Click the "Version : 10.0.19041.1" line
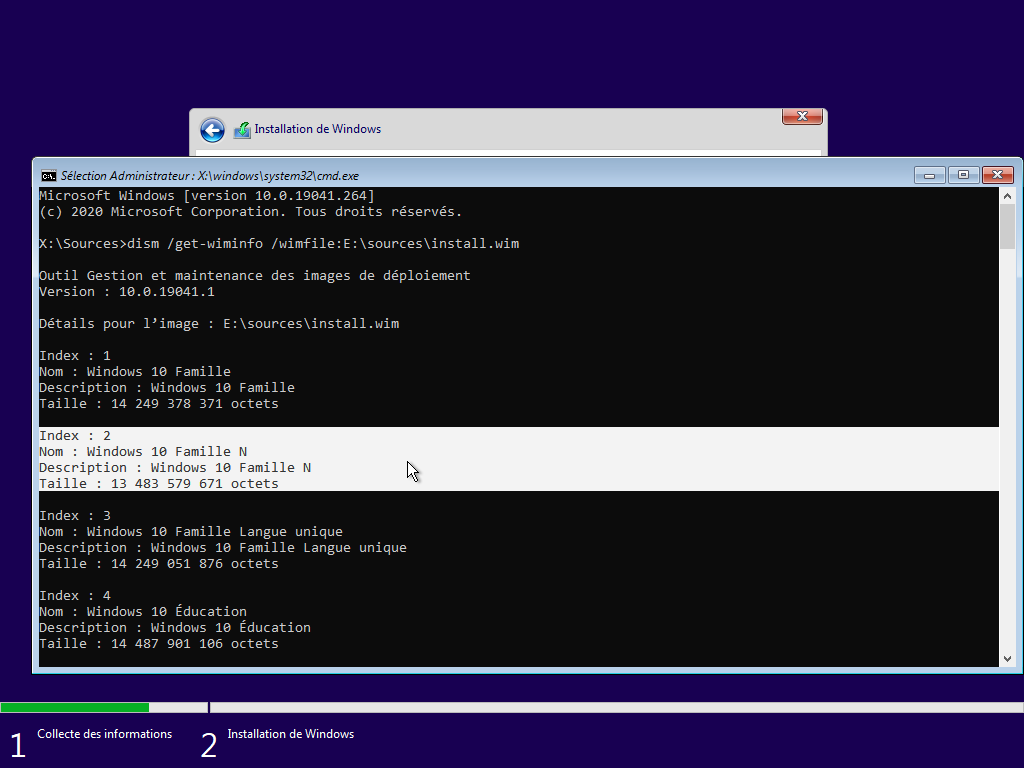 [x=127, y=291]
